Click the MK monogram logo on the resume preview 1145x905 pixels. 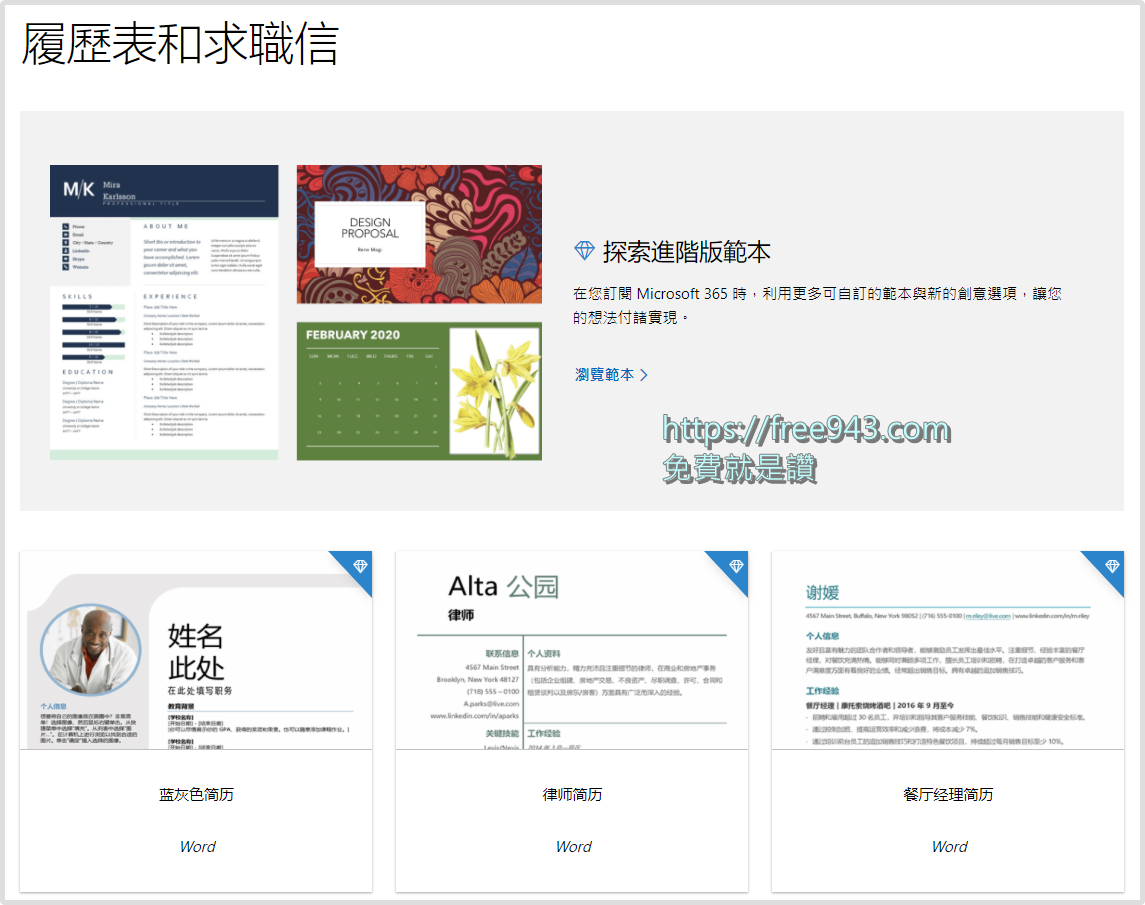point(80,187)
